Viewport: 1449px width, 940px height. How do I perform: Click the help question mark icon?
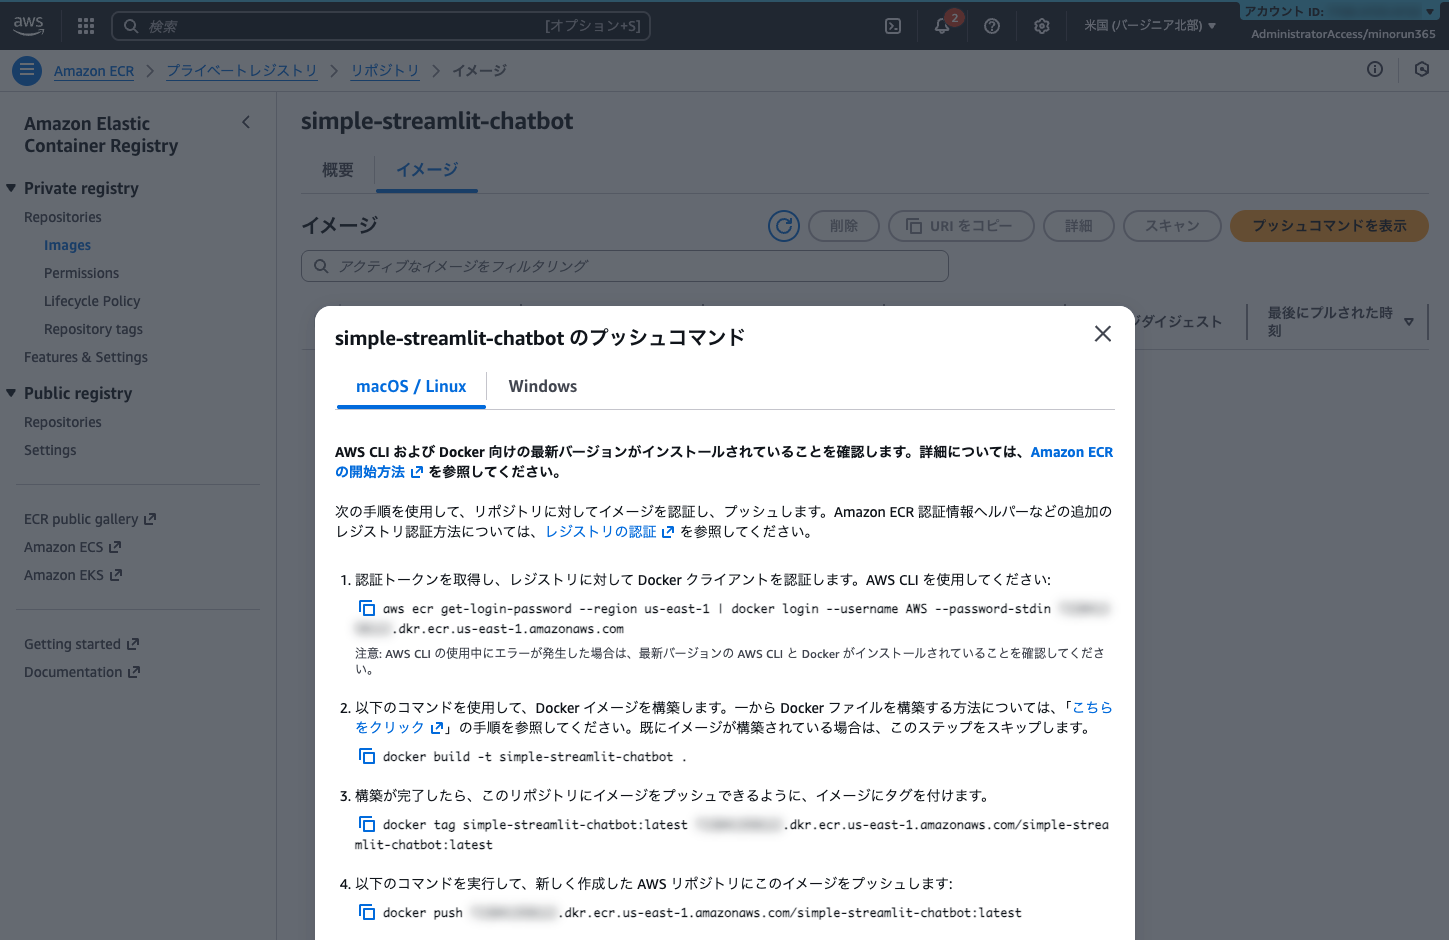pyautogui.click(x=991, y=26)
